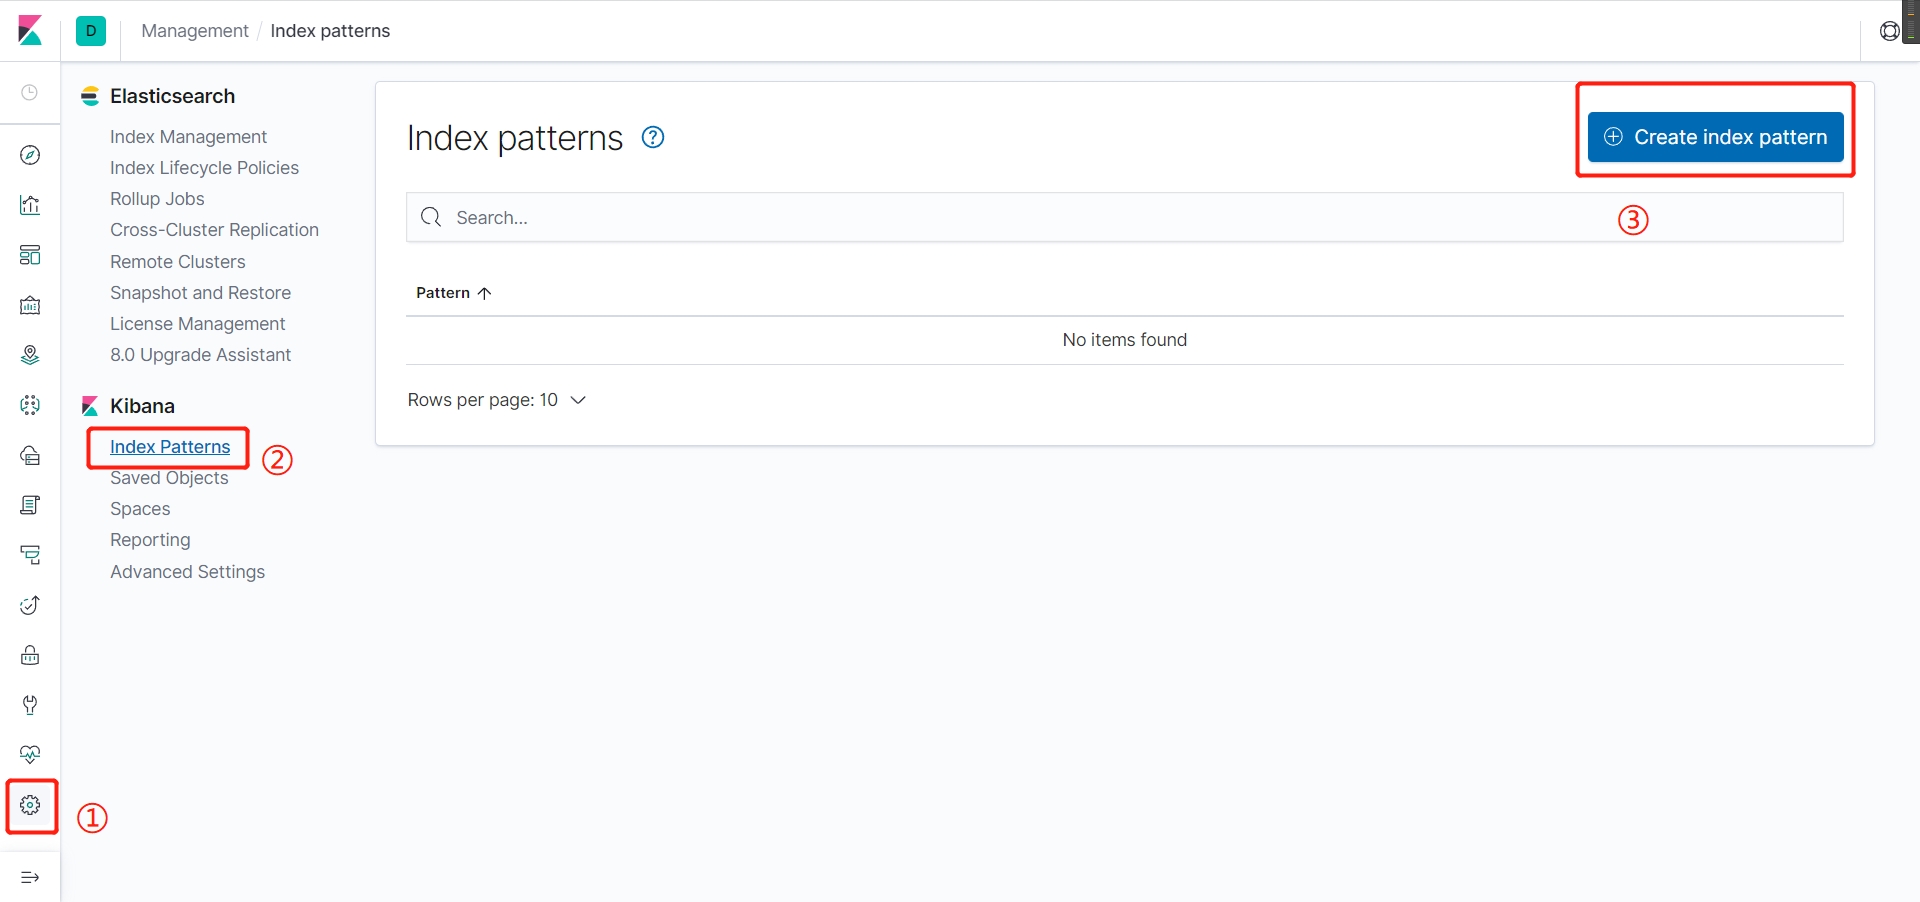Open Stack Monitoring heartbeat icon
This screenshot has width=1920, height=902.
pos(30,755)
